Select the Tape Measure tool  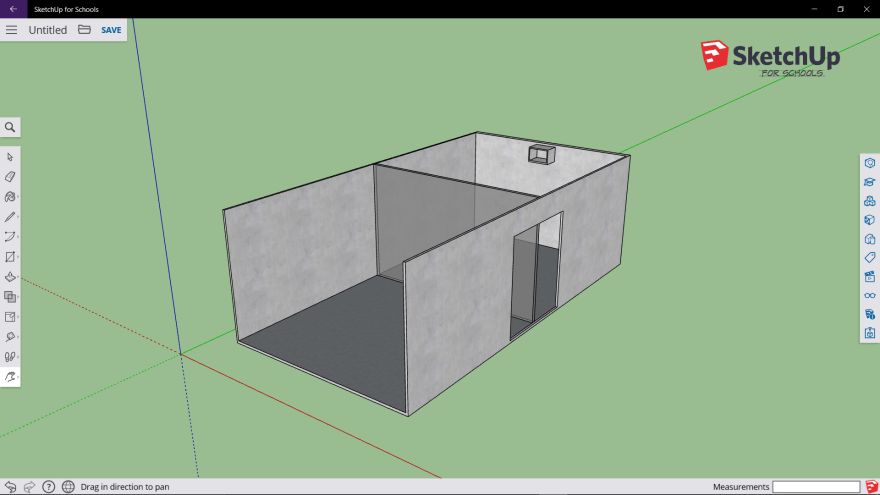10,337
